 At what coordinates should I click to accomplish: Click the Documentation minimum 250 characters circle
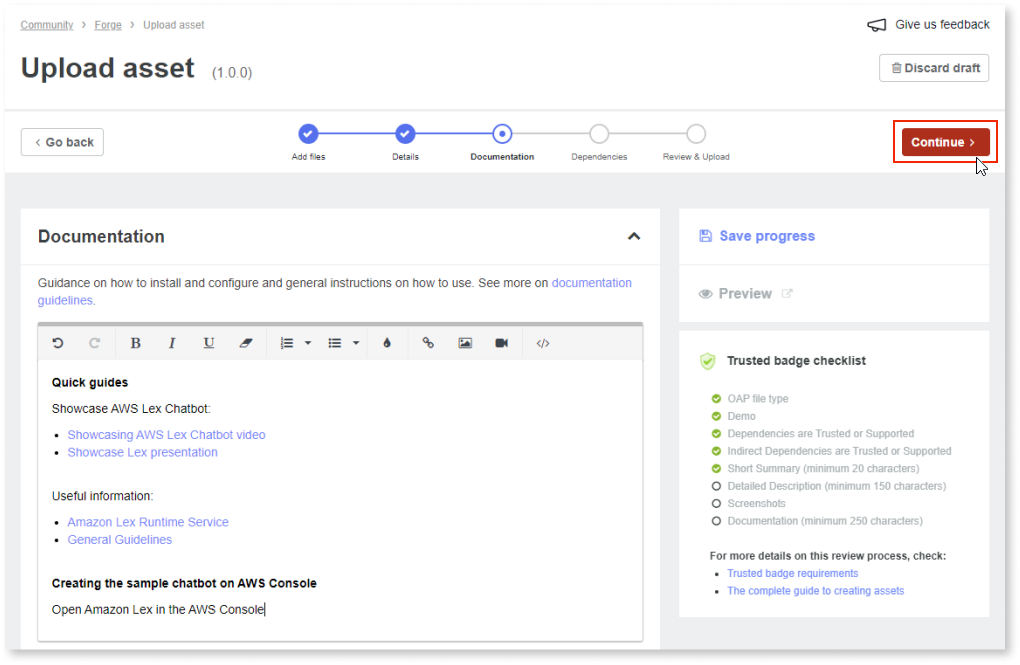716,521
